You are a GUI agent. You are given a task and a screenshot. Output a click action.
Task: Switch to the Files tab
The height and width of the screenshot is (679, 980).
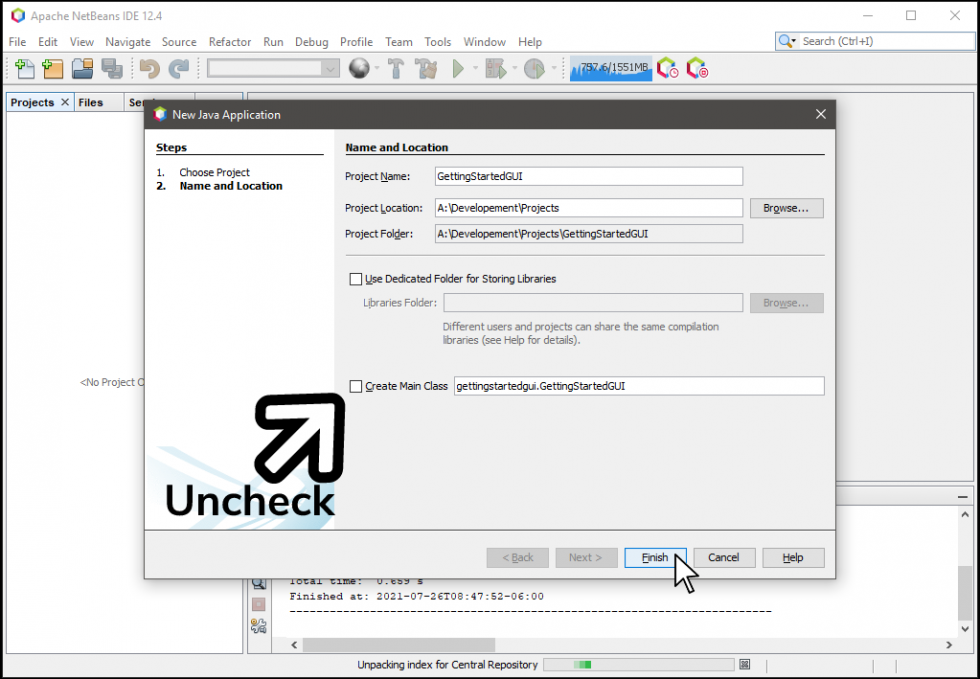[x=90, y=102]
